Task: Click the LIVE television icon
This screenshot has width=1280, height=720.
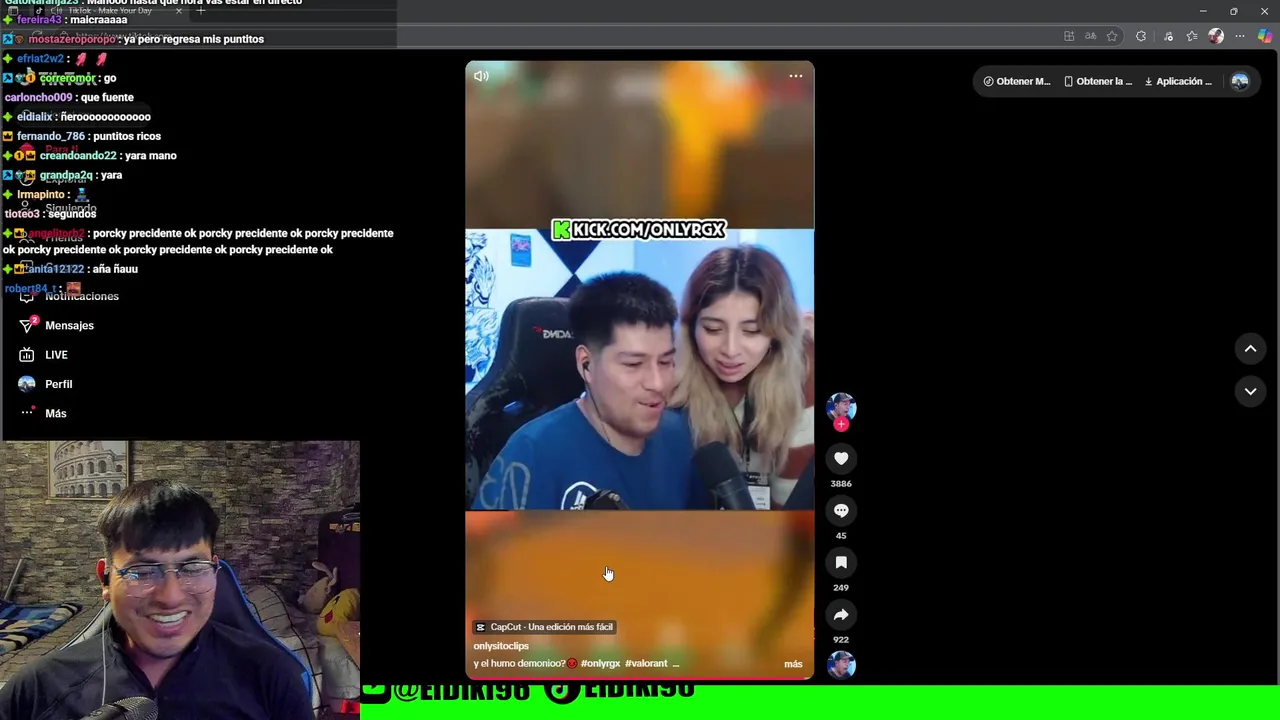Action: coord(27,354)
